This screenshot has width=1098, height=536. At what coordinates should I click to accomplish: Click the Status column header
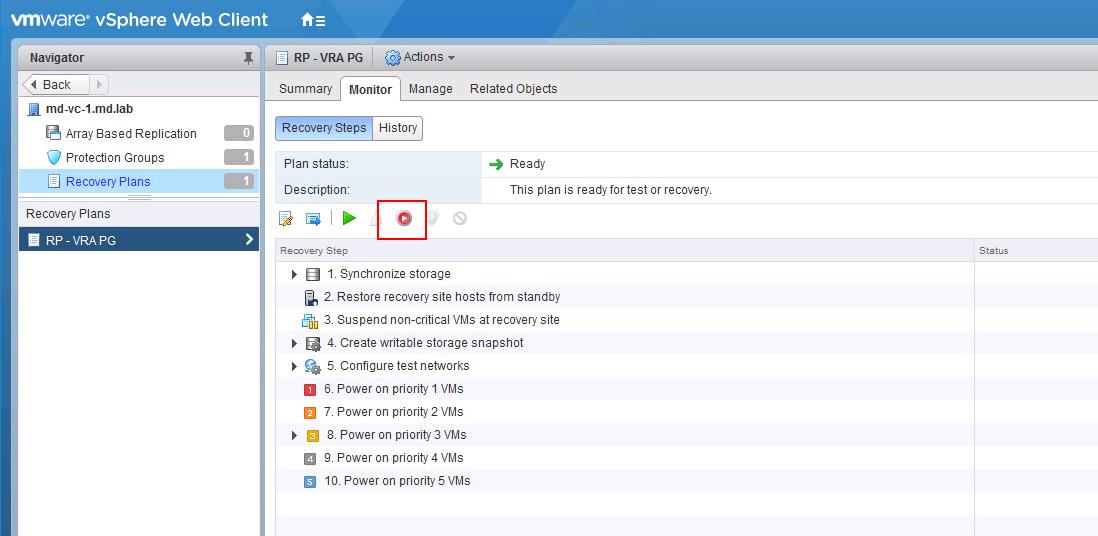point(1036,251)
